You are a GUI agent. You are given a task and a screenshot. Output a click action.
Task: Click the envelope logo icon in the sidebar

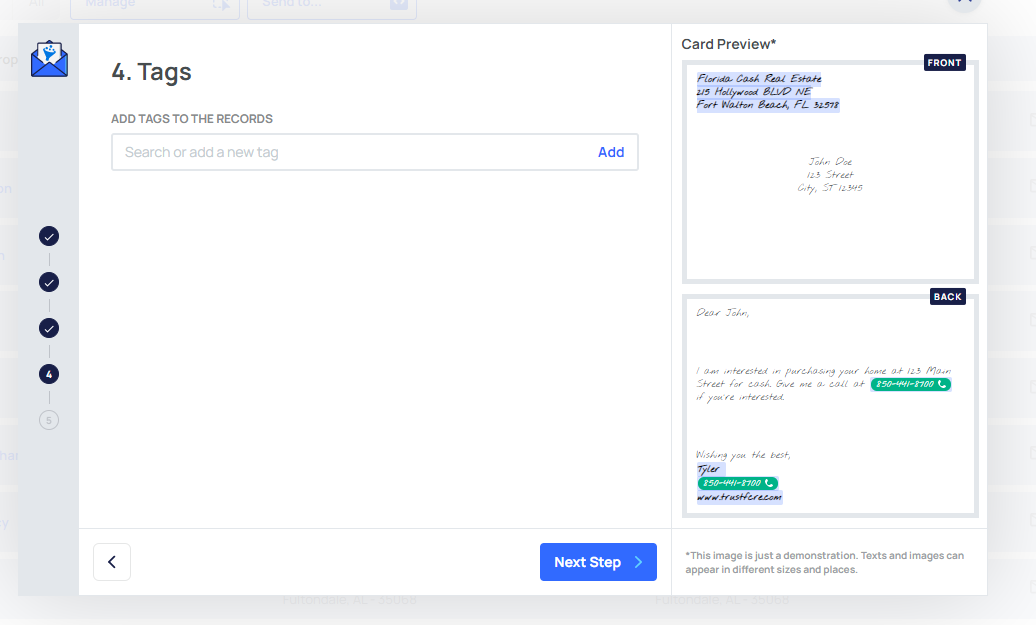point(49,59)
